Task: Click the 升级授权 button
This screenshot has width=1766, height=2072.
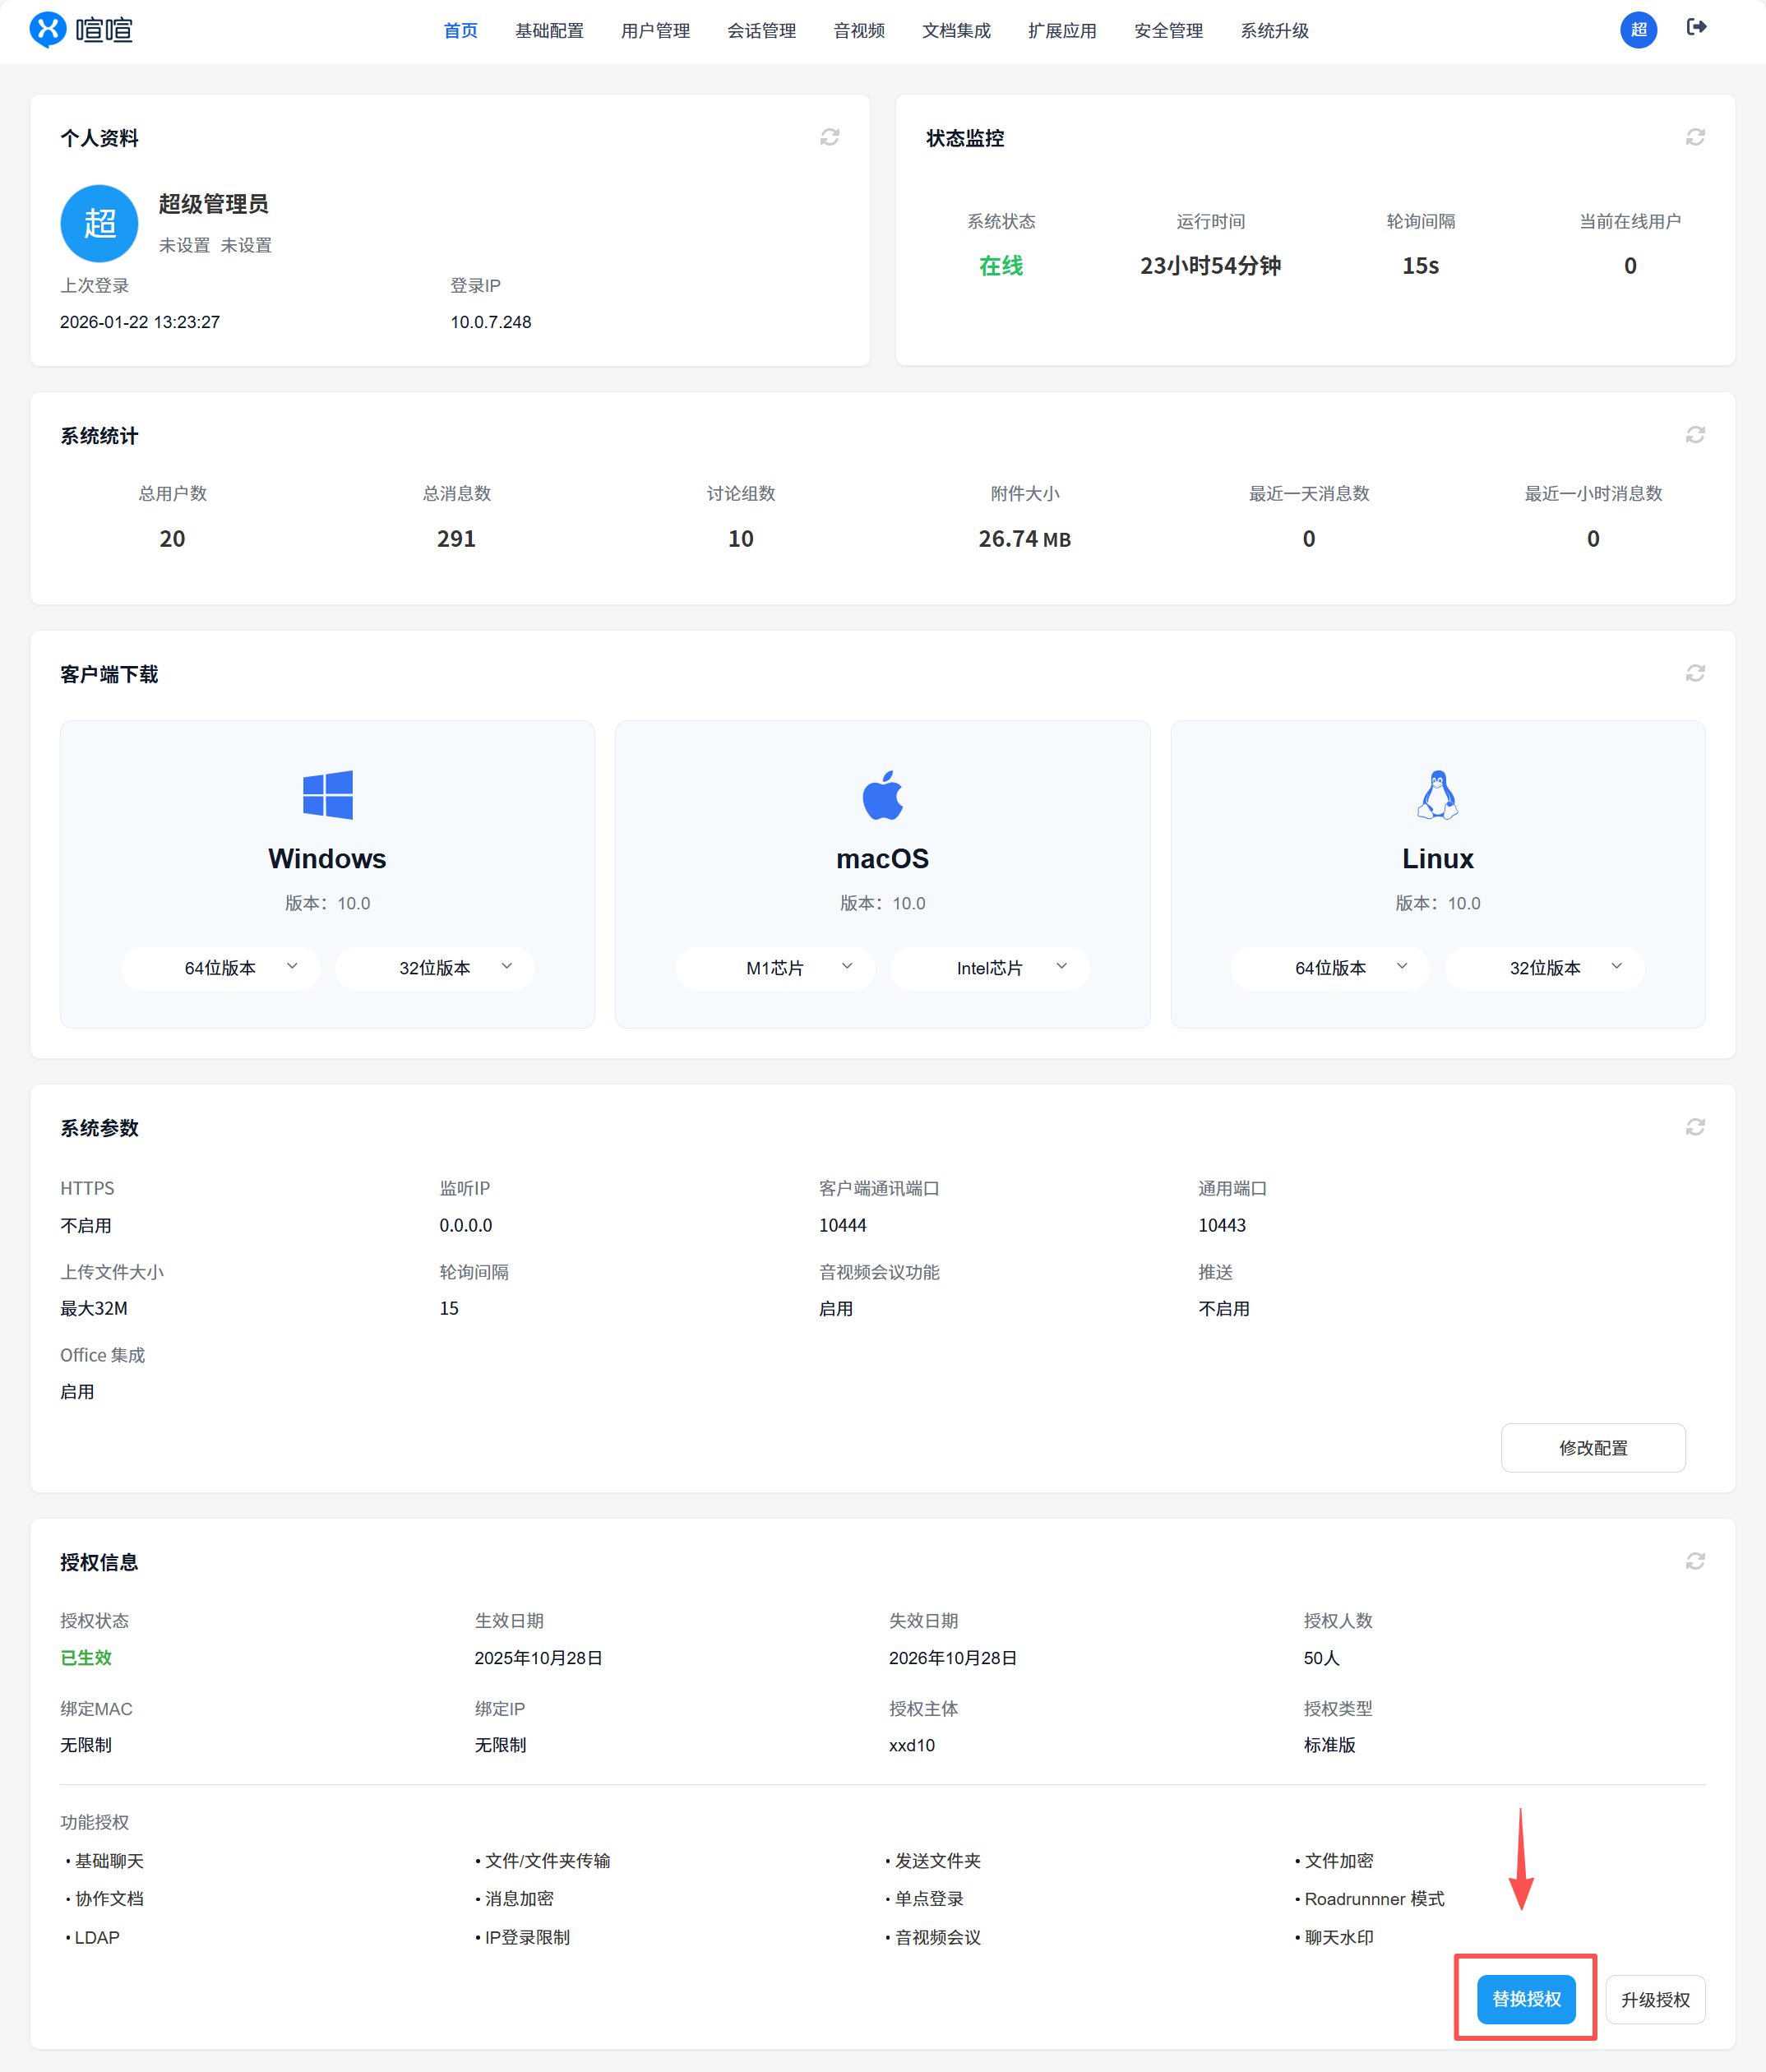Action: 1654,1999
